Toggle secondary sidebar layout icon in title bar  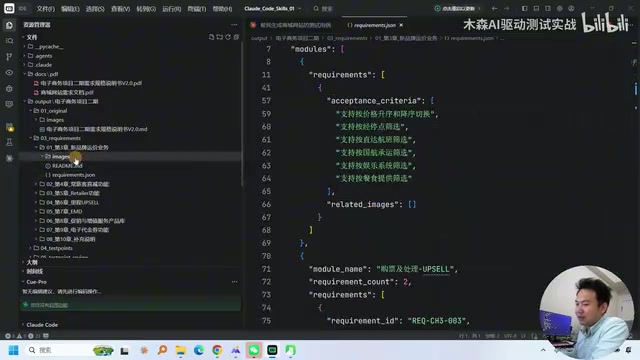coord(548,8)
